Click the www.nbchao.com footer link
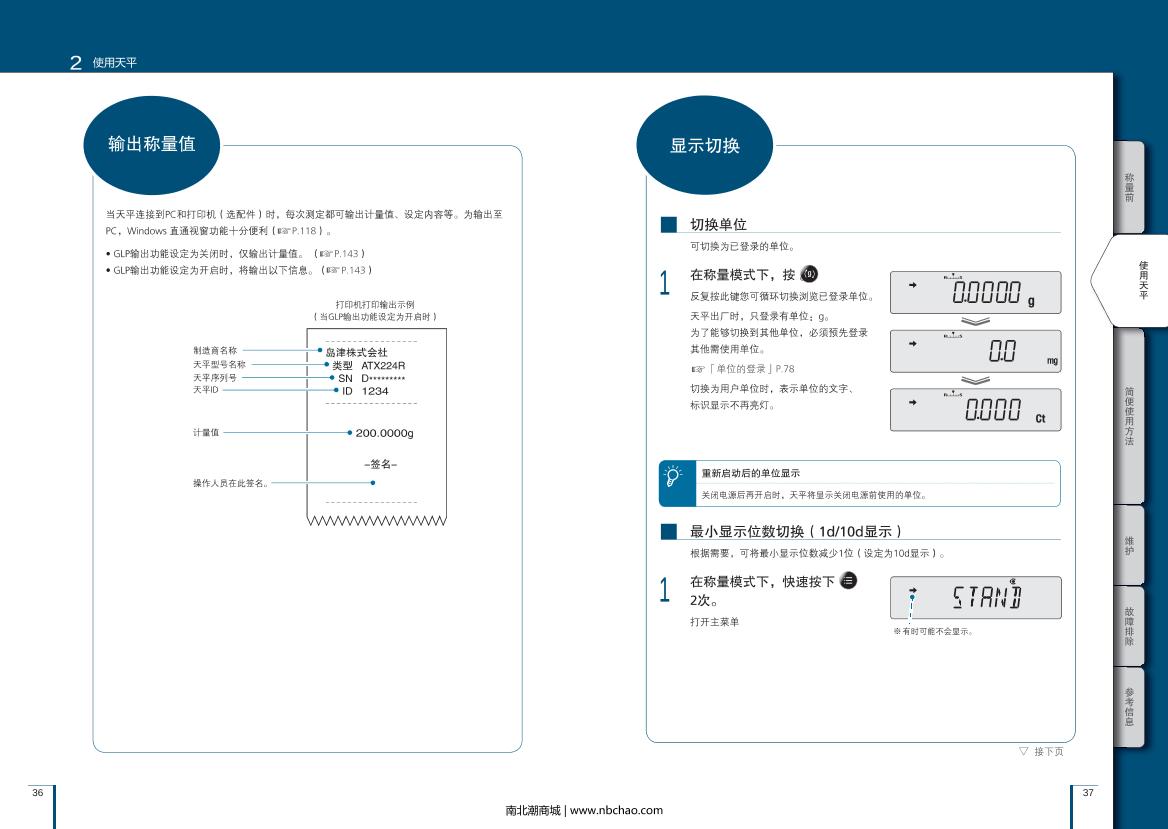 point(616,810)
